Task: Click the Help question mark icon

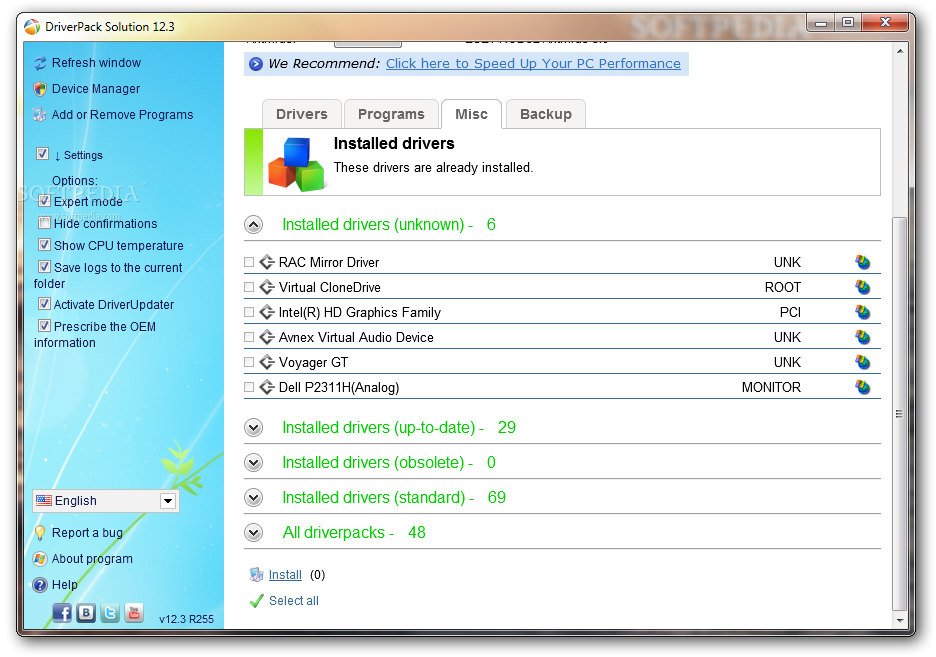Action: tap(38, 584)
